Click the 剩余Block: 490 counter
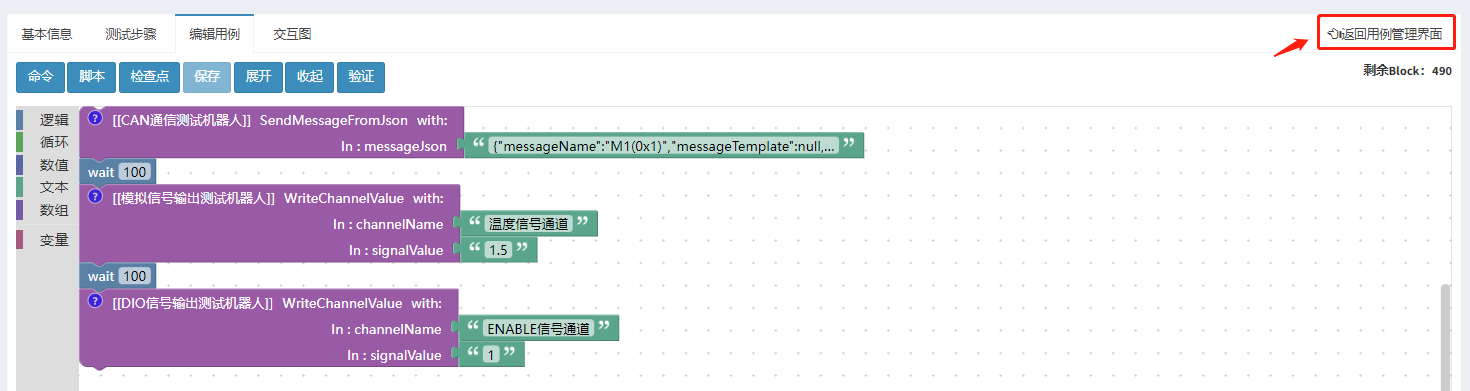The width and height of the screenshot is (1470, 391). 1407,71
